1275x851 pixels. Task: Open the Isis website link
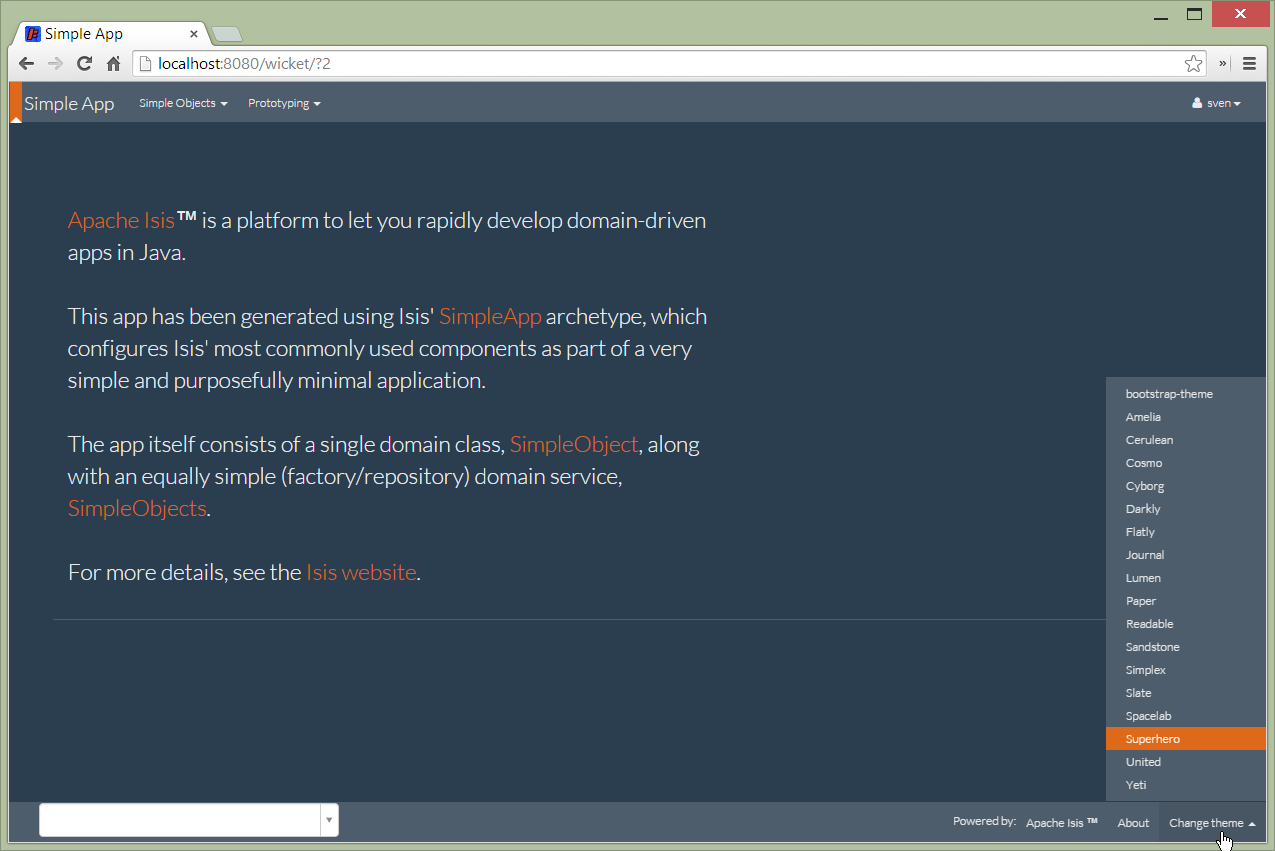(x=360, y=572)
